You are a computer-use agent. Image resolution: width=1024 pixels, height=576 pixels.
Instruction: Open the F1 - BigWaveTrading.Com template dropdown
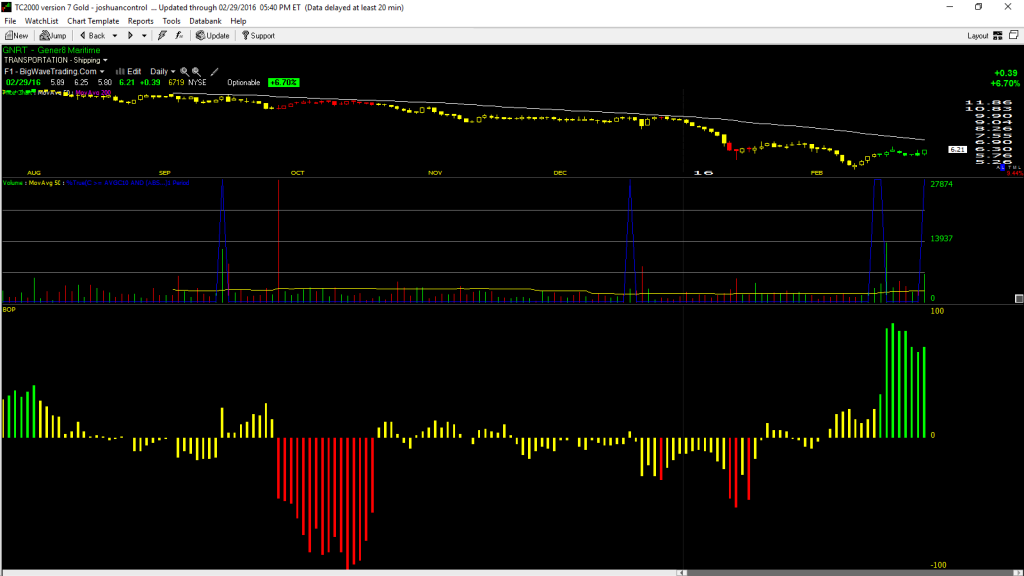tap(54, 72)
